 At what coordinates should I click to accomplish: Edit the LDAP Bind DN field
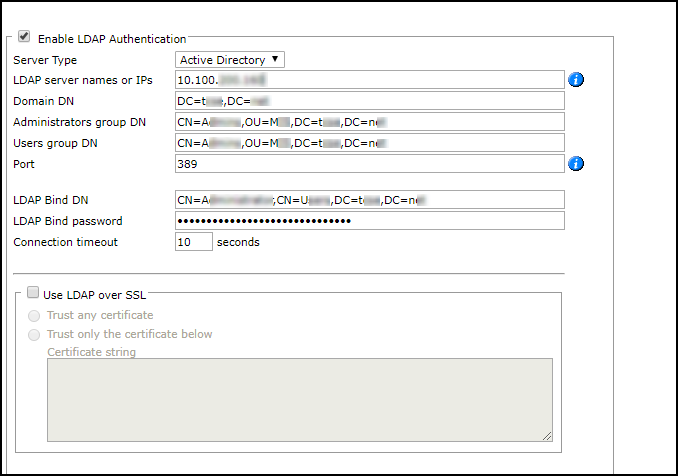(x=370, y=200)
